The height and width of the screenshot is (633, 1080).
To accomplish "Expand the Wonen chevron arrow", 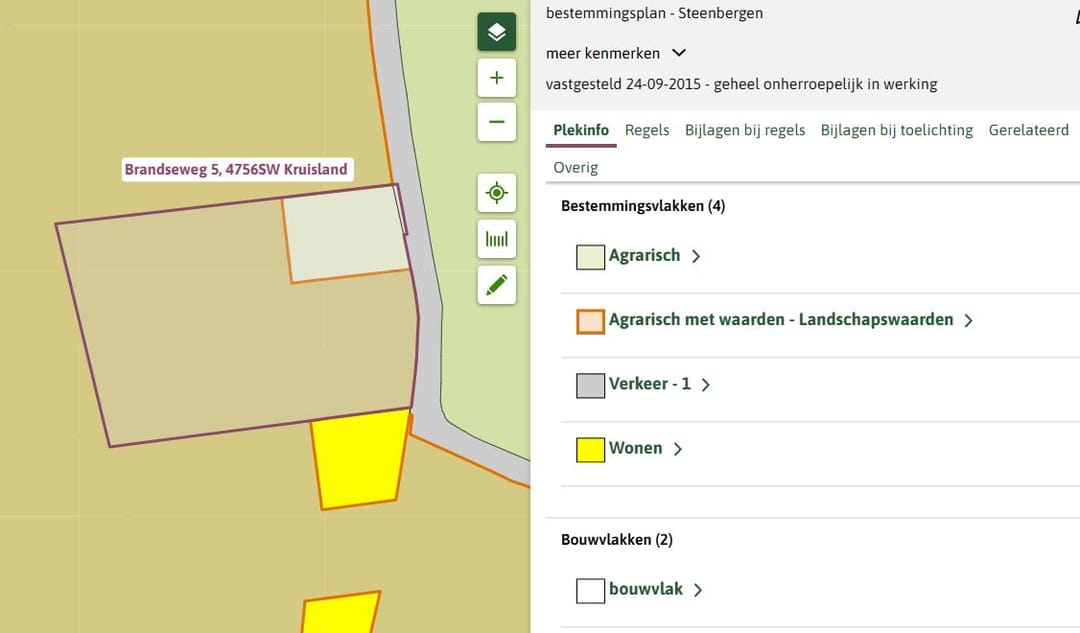I will coord(678,449).
